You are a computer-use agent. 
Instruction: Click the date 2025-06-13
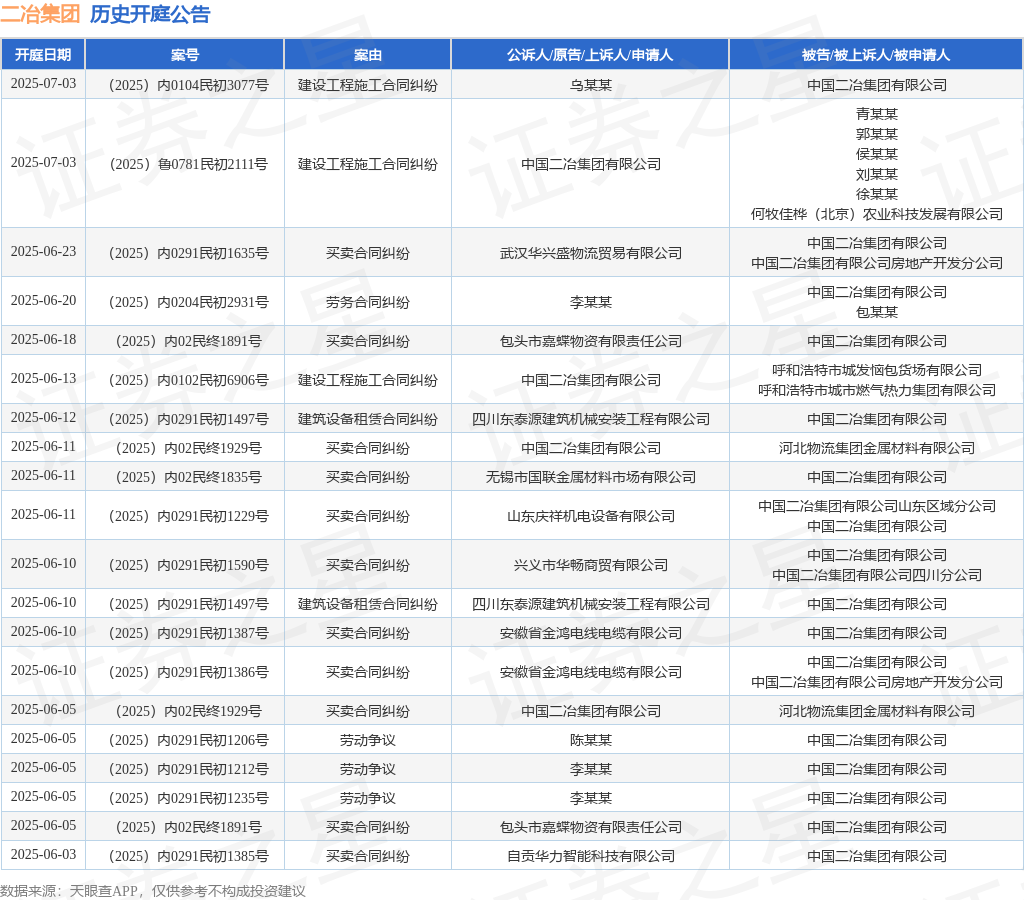click(43, 379)
